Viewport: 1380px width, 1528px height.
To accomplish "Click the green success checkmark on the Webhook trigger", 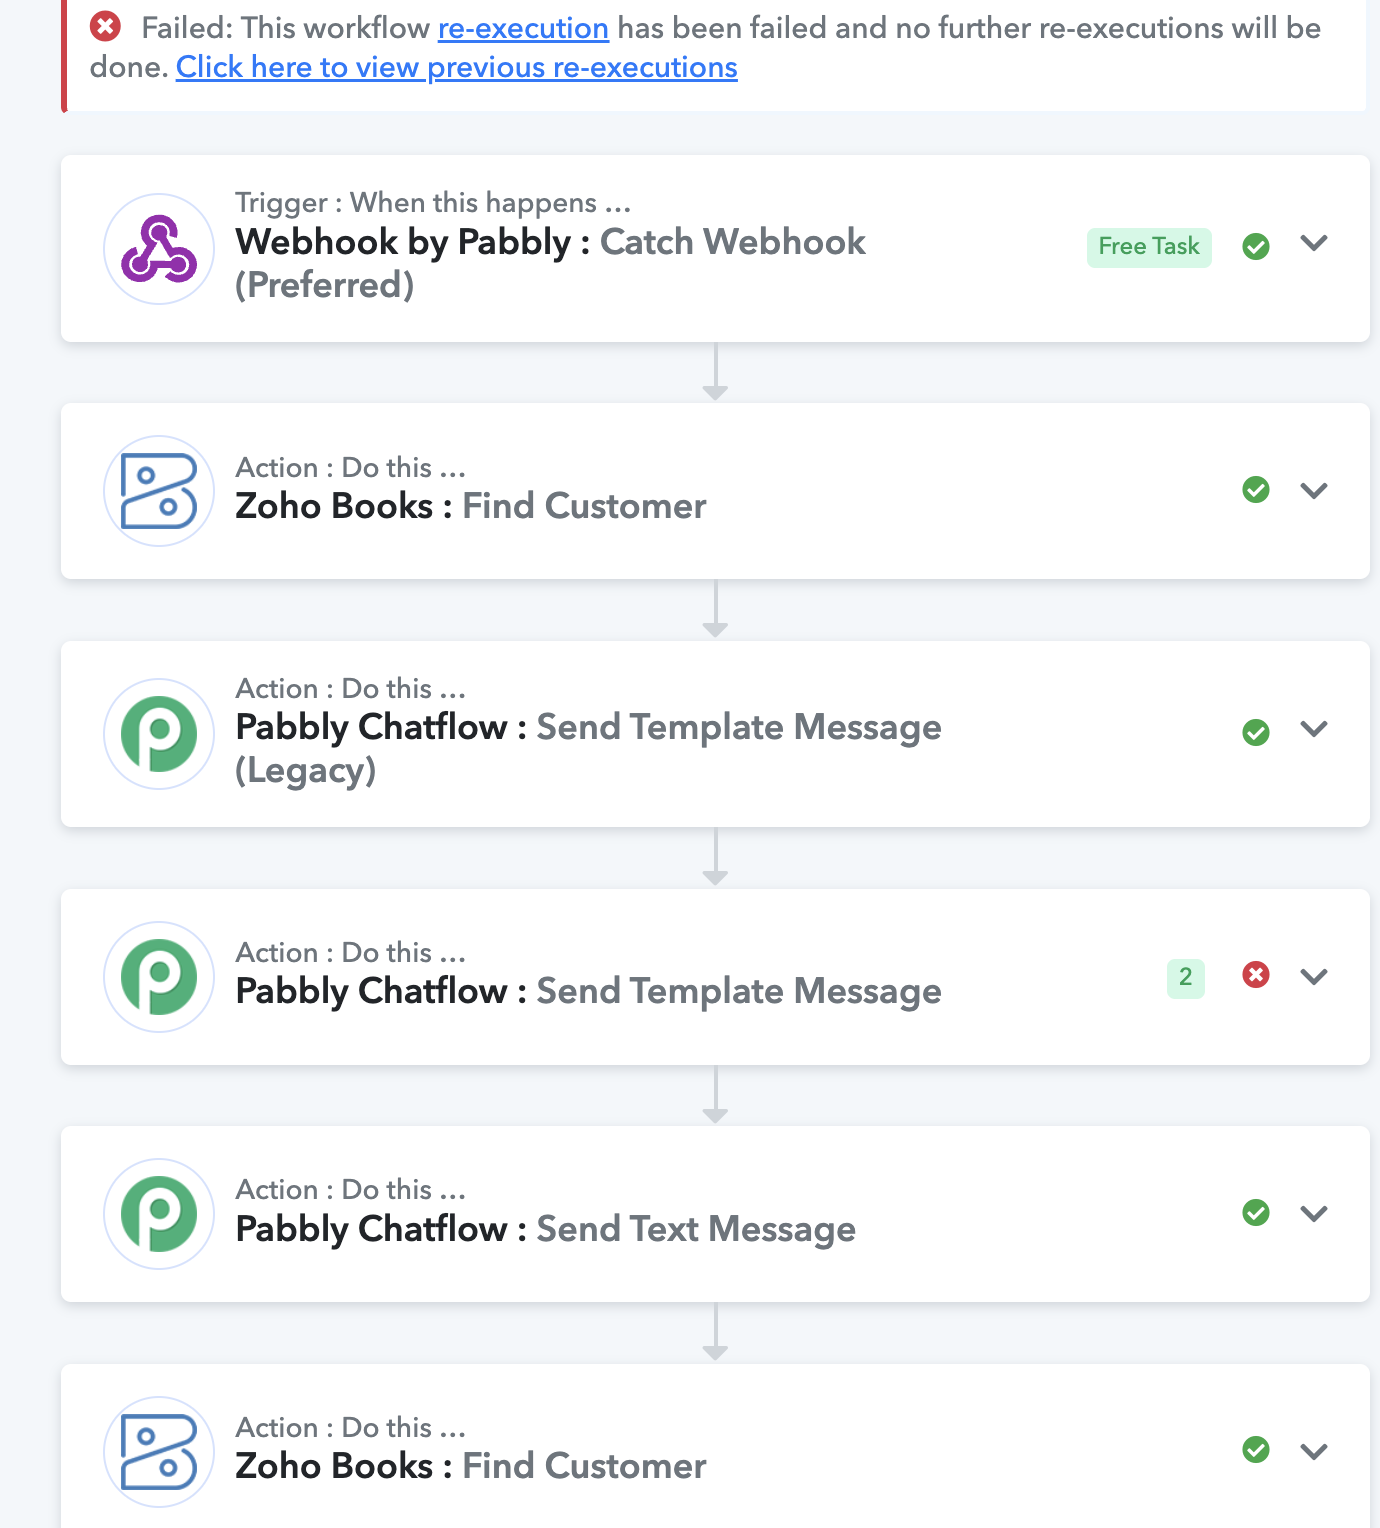I will tap(1256, 246).
